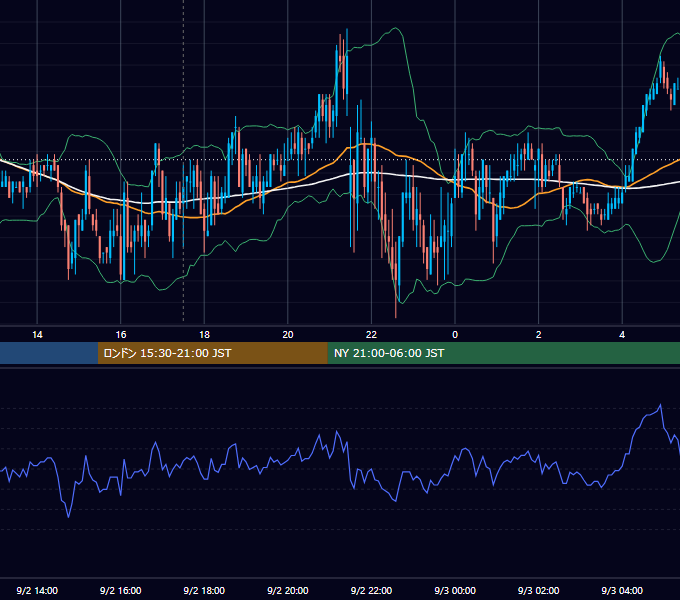Click the 9/3 02:00 time label

(538, 590)
